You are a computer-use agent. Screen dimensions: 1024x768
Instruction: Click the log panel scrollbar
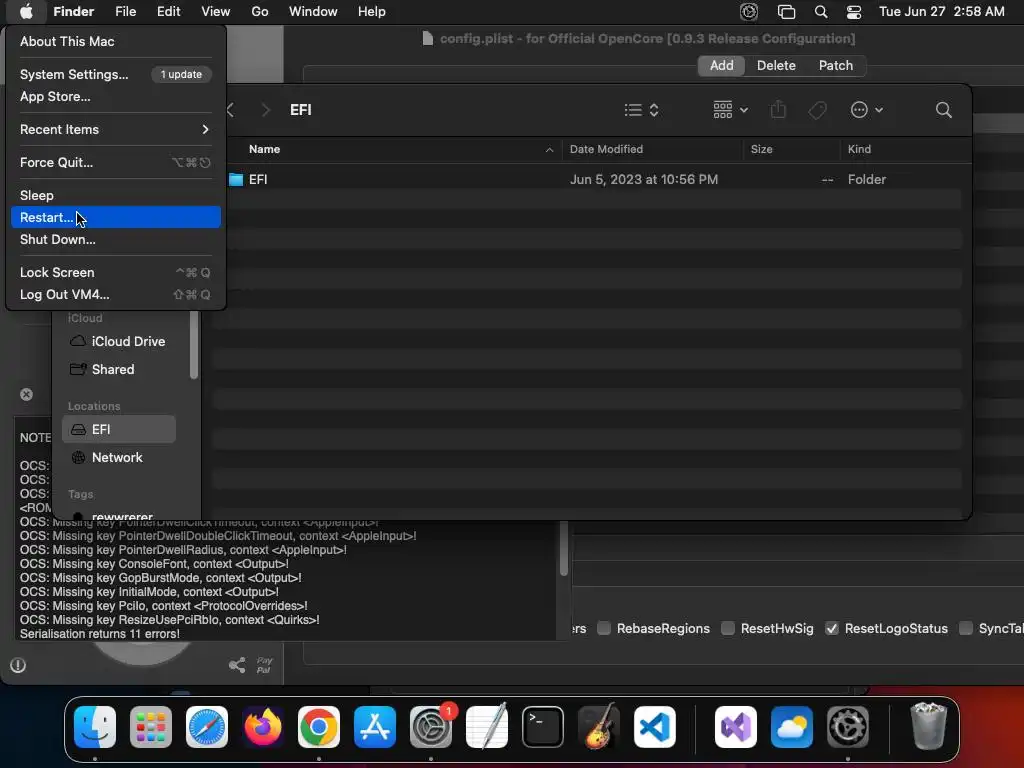pos(564,549)
